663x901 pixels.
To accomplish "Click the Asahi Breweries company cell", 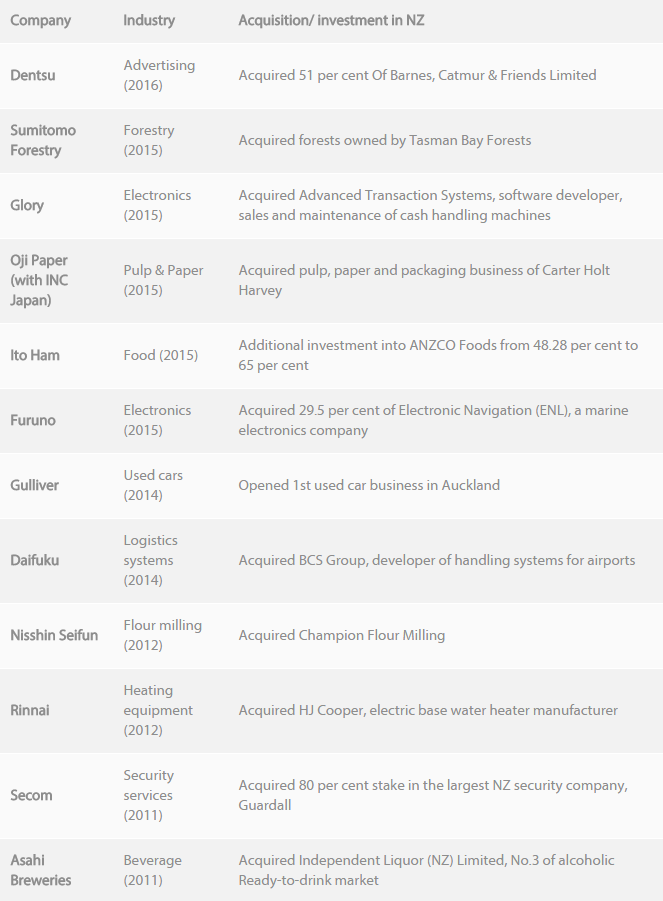I will coord(42,870).
